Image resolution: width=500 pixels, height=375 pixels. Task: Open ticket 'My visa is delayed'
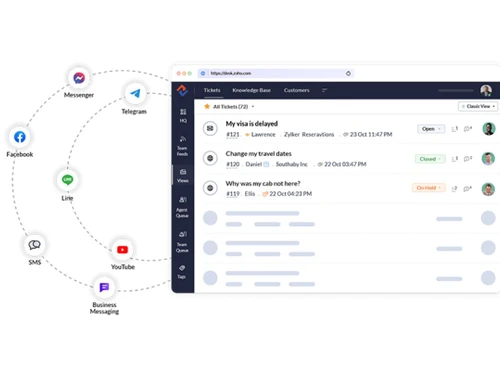click(252, 124)
